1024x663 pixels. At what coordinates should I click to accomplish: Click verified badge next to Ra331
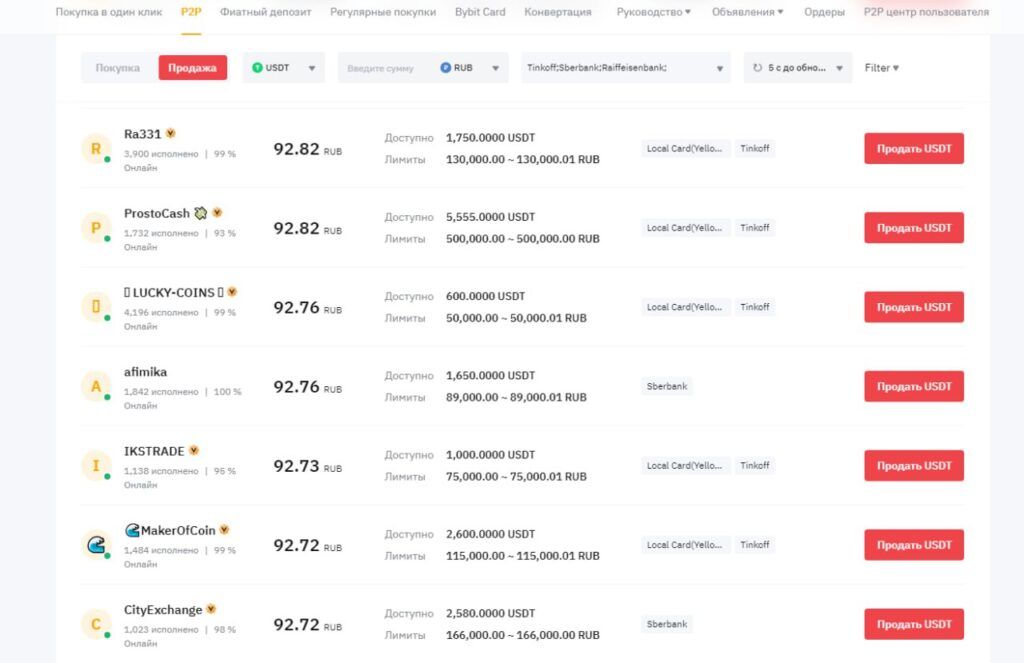(170, 133)
